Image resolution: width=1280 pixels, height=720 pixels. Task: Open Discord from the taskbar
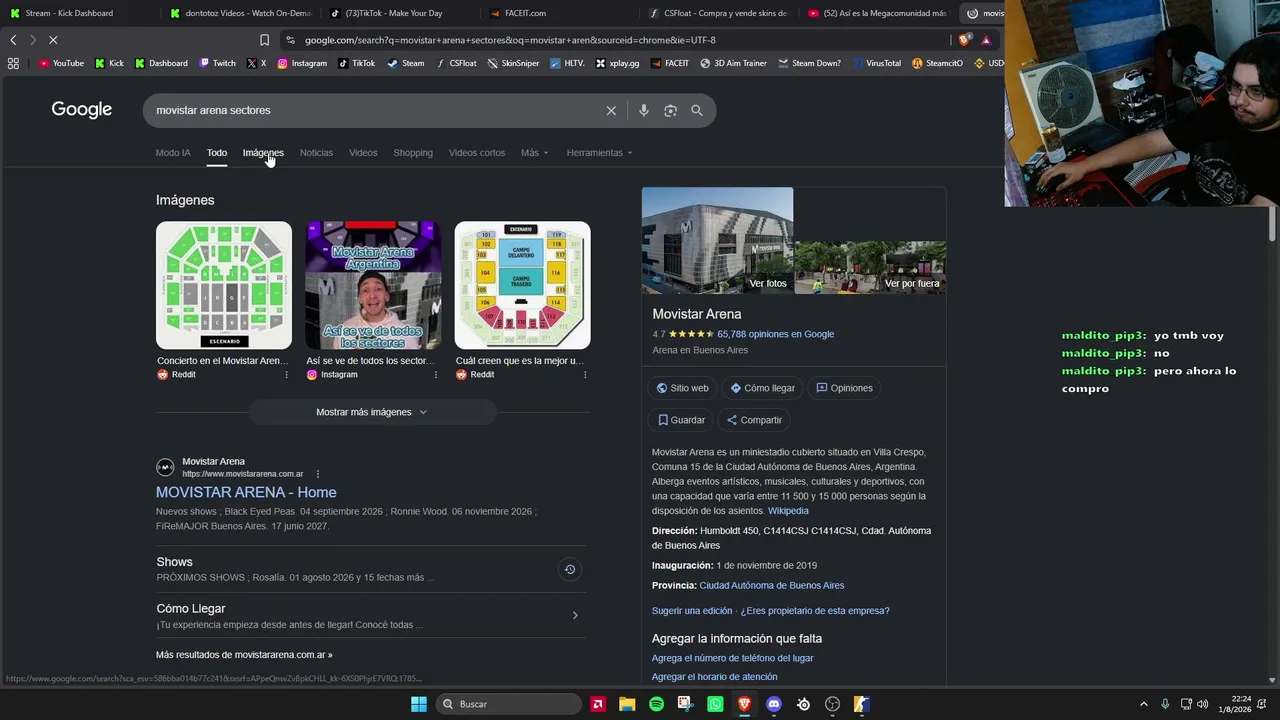773,704
